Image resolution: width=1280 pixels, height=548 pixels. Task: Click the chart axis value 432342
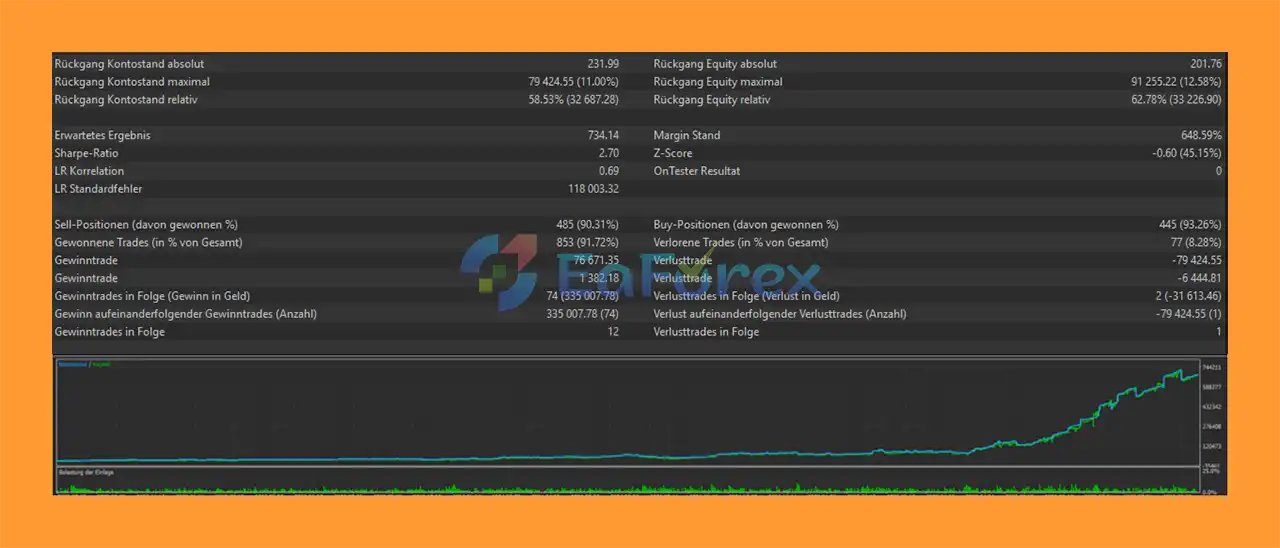(x=1212, y=406)
